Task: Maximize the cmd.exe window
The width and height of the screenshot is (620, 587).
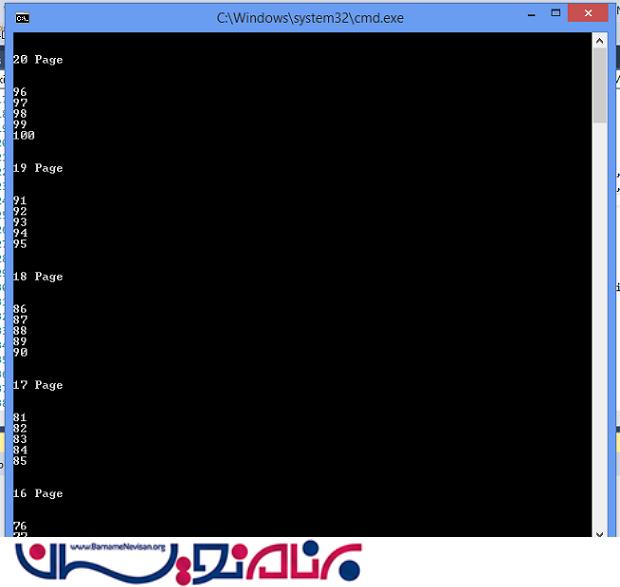Action: [x=556, y=13]
